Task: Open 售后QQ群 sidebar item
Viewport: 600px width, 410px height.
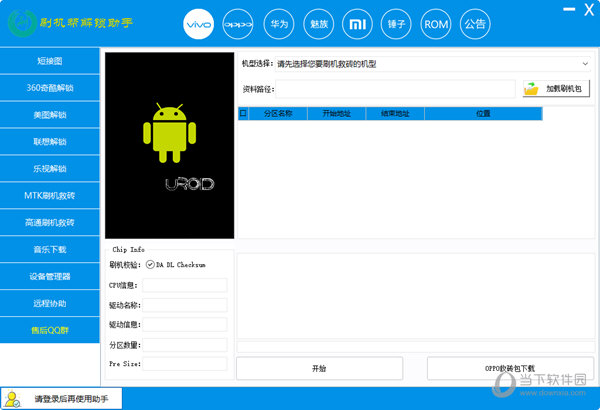Action: [50, 330]
